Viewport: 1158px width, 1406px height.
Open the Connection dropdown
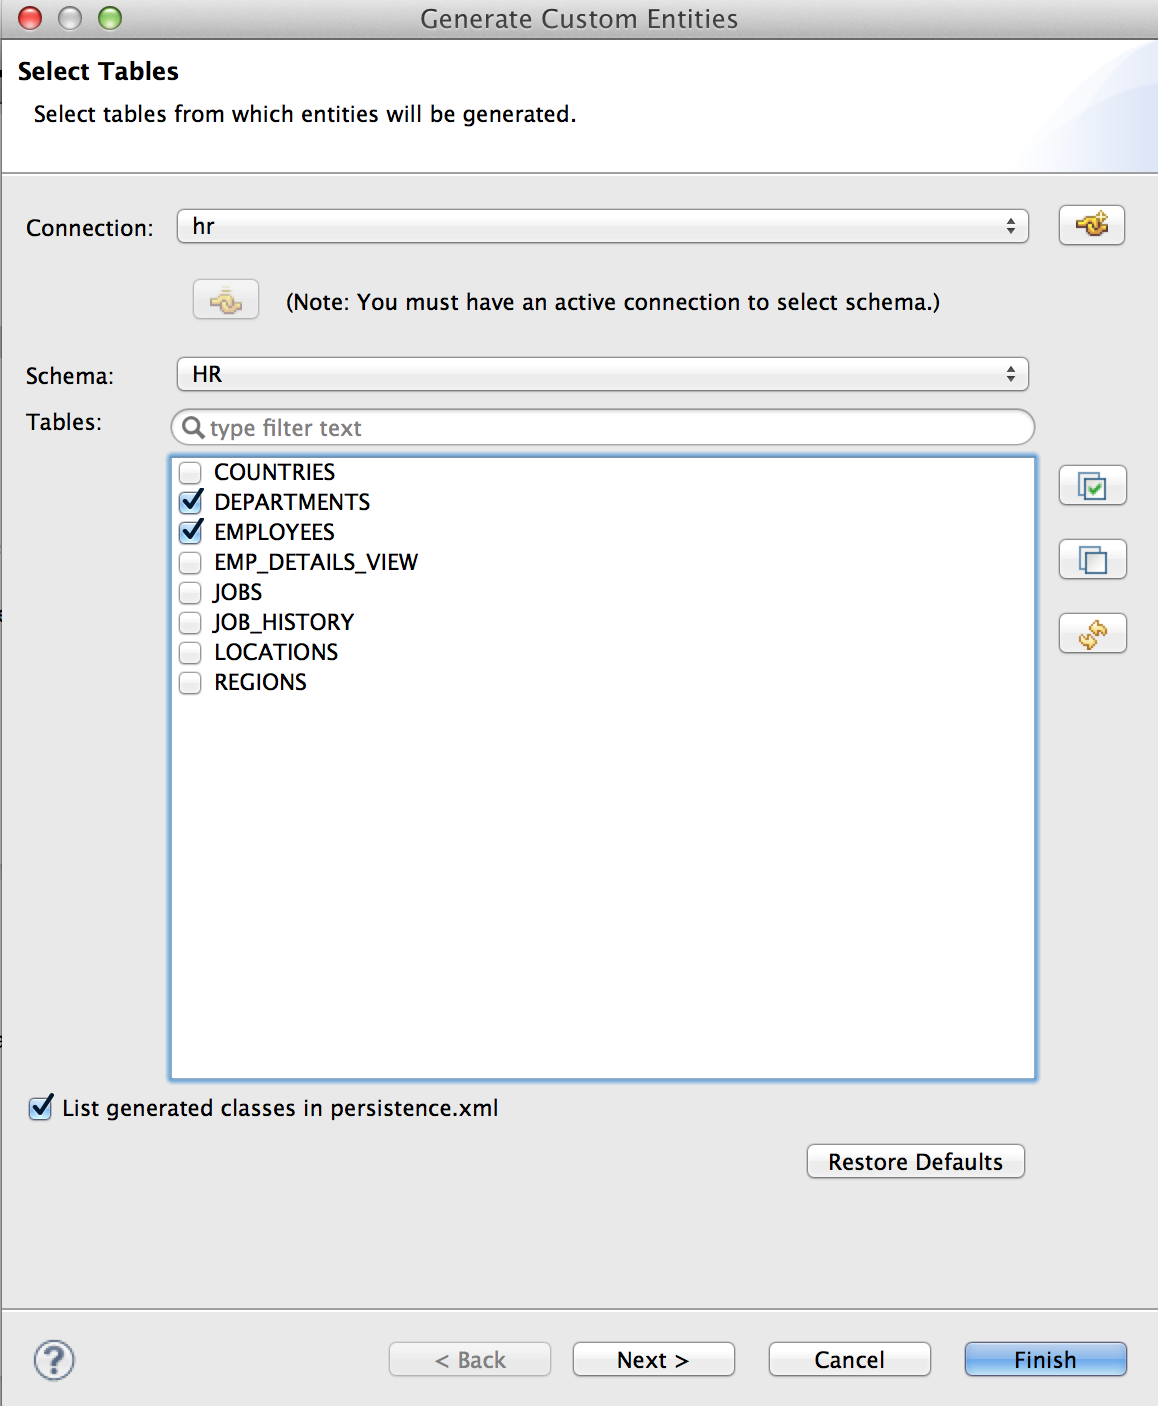pos(1013,226)
